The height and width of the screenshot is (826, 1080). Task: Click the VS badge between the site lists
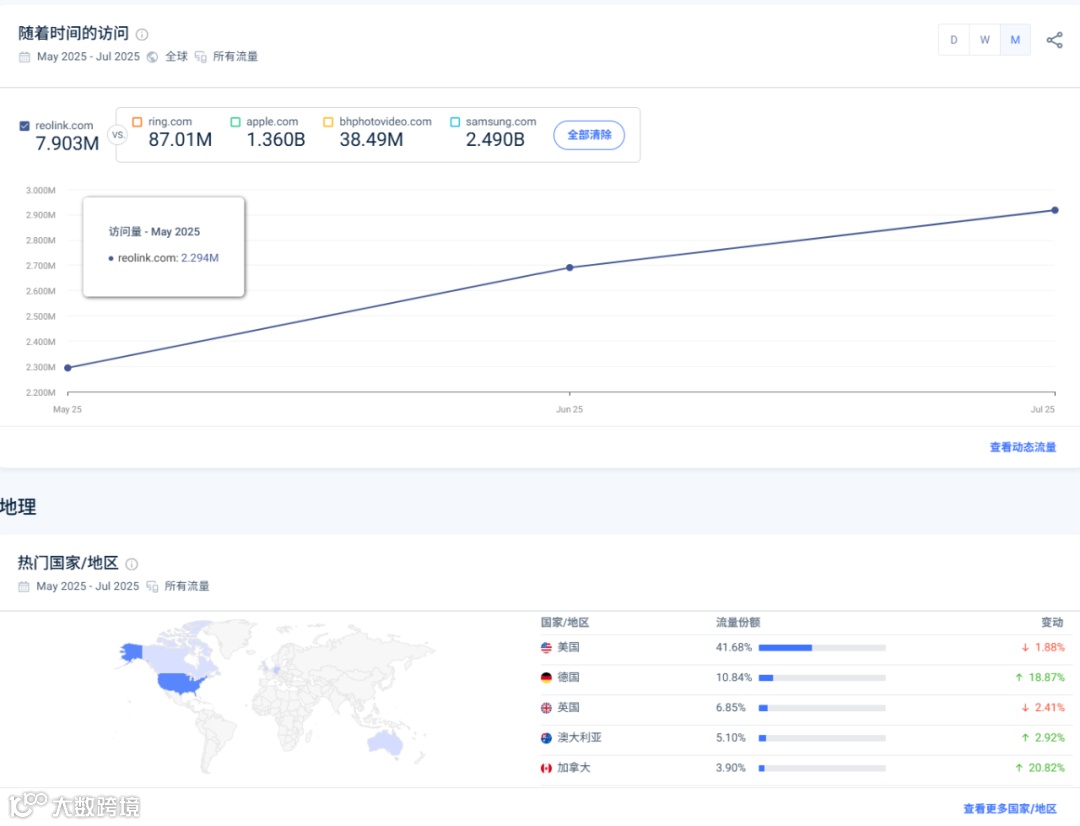118,135
